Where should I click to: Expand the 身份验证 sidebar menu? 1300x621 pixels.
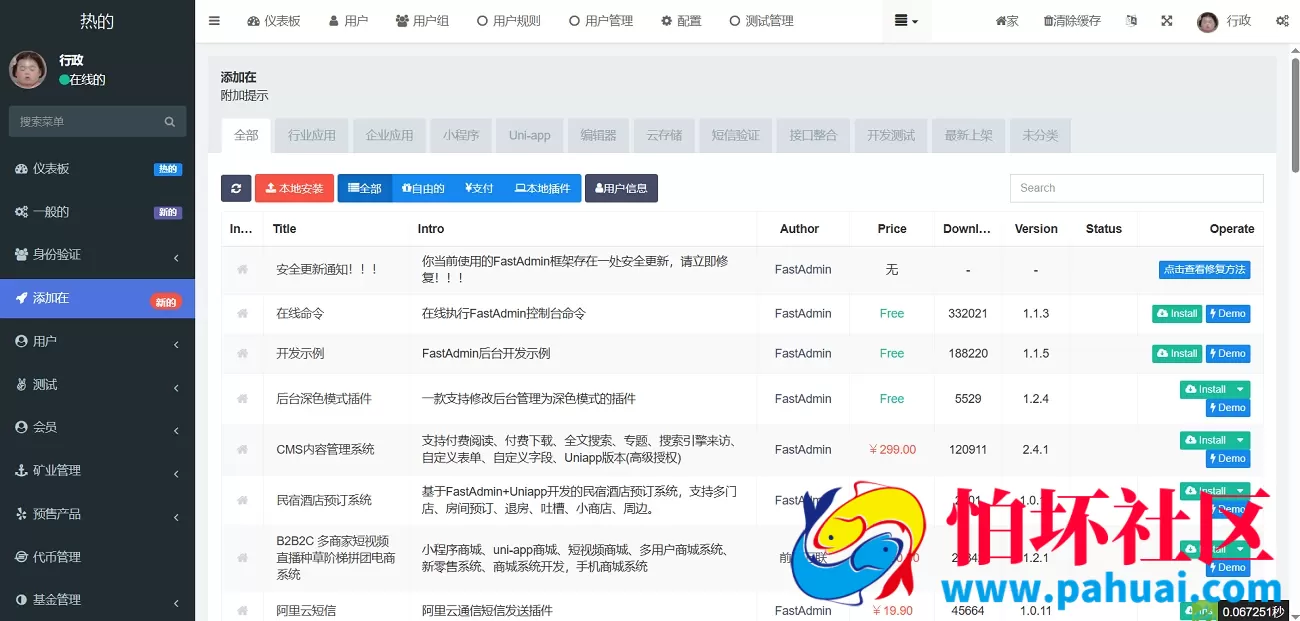click(x=97, y=255)
